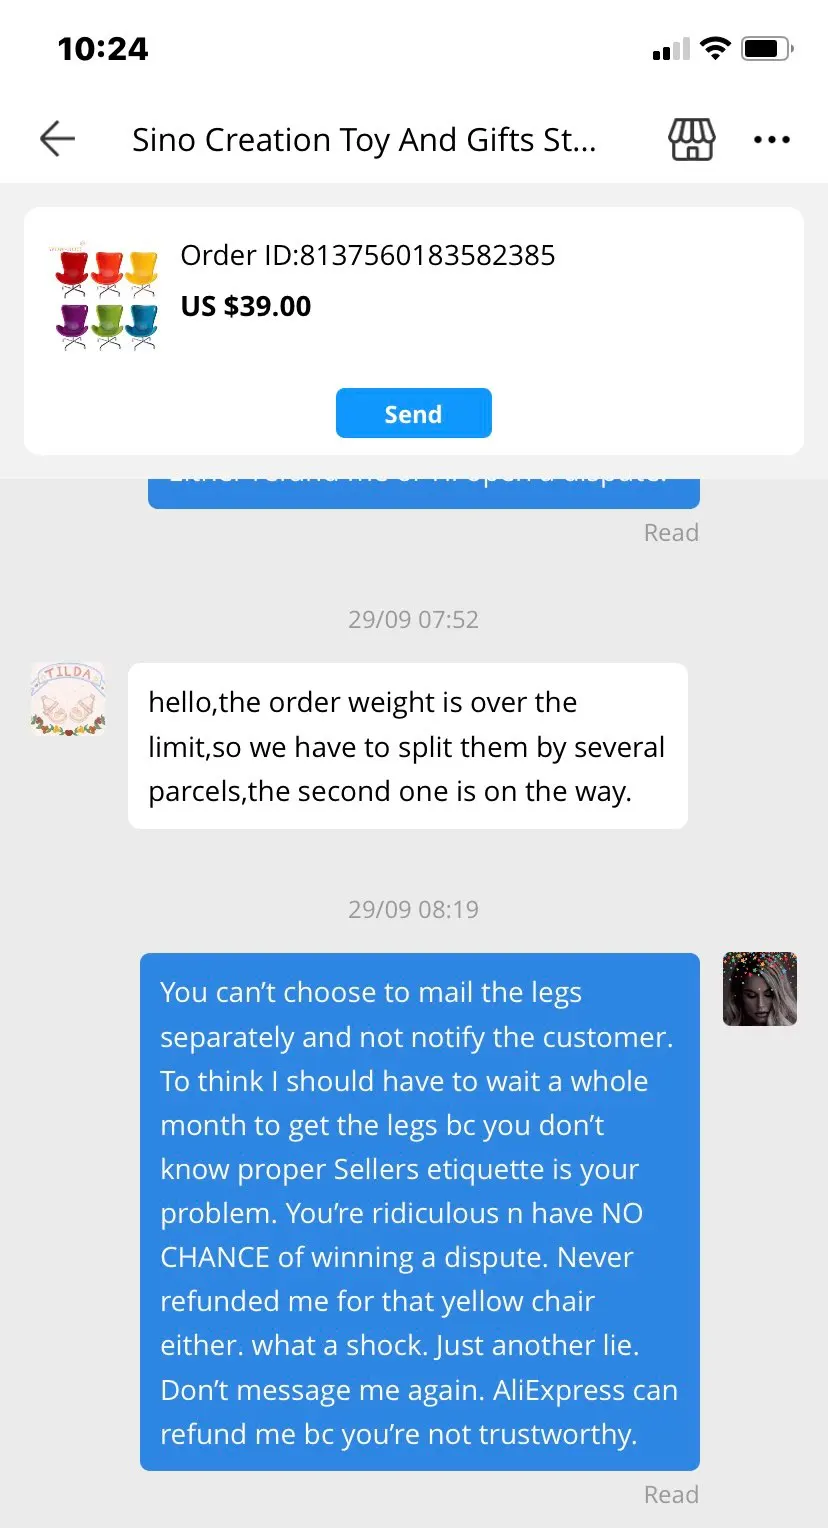
Task: Tap the Wi-Fi status icon
Action: coord(715,48)
